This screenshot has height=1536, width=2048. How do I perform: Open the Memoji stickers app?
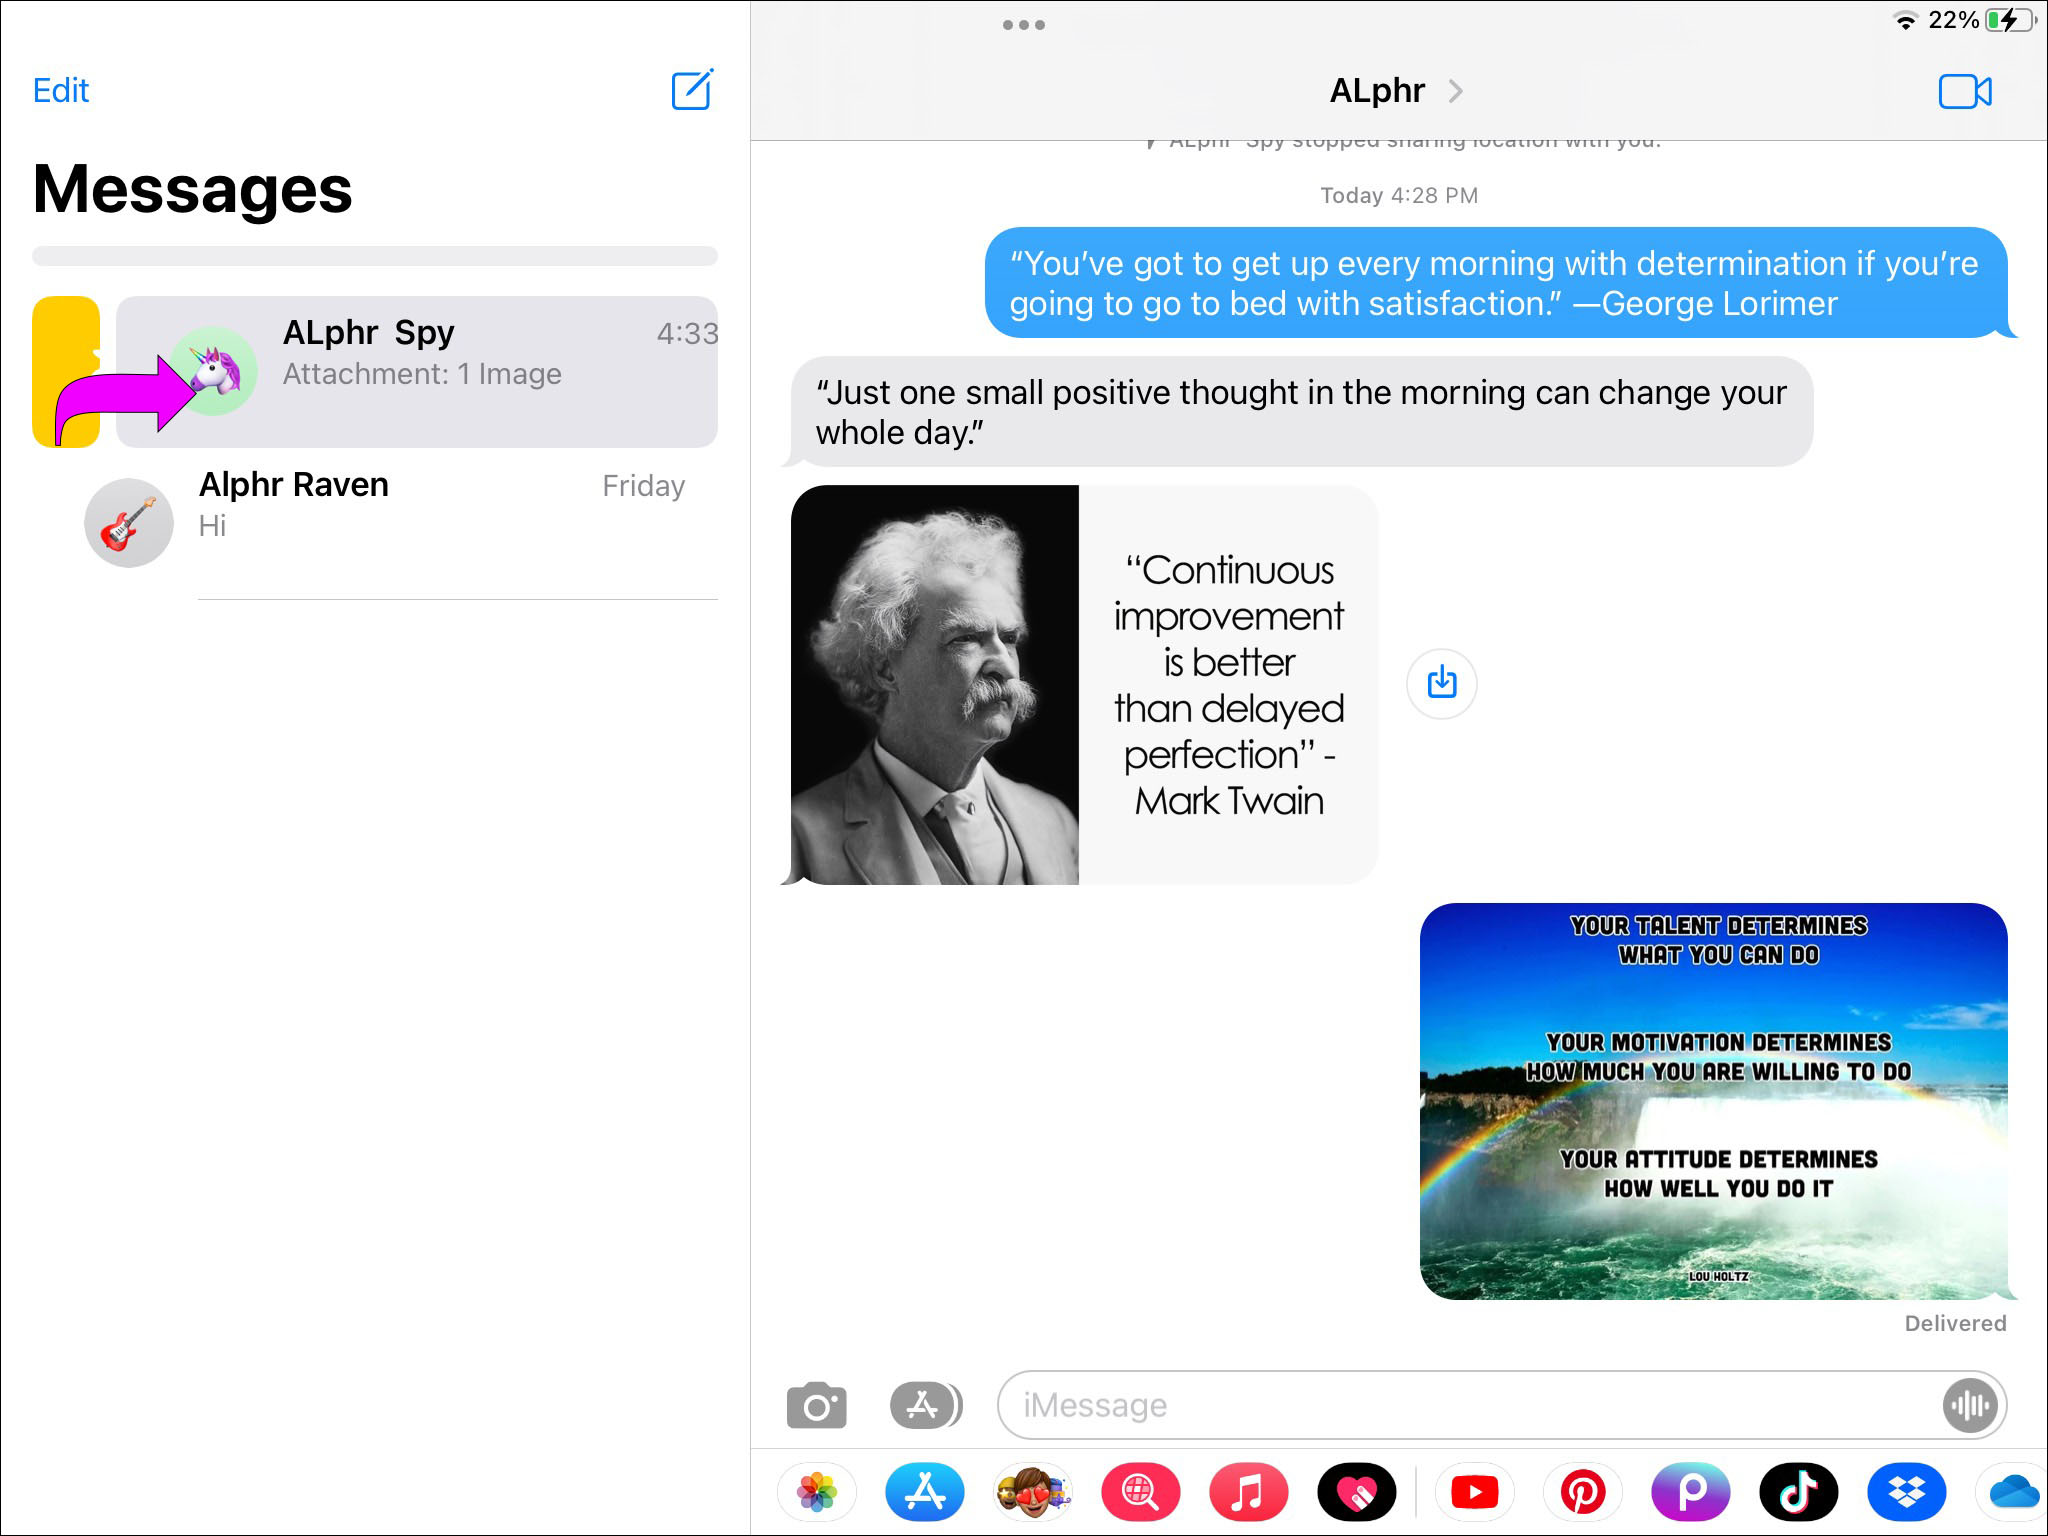pos(1033,1493)
